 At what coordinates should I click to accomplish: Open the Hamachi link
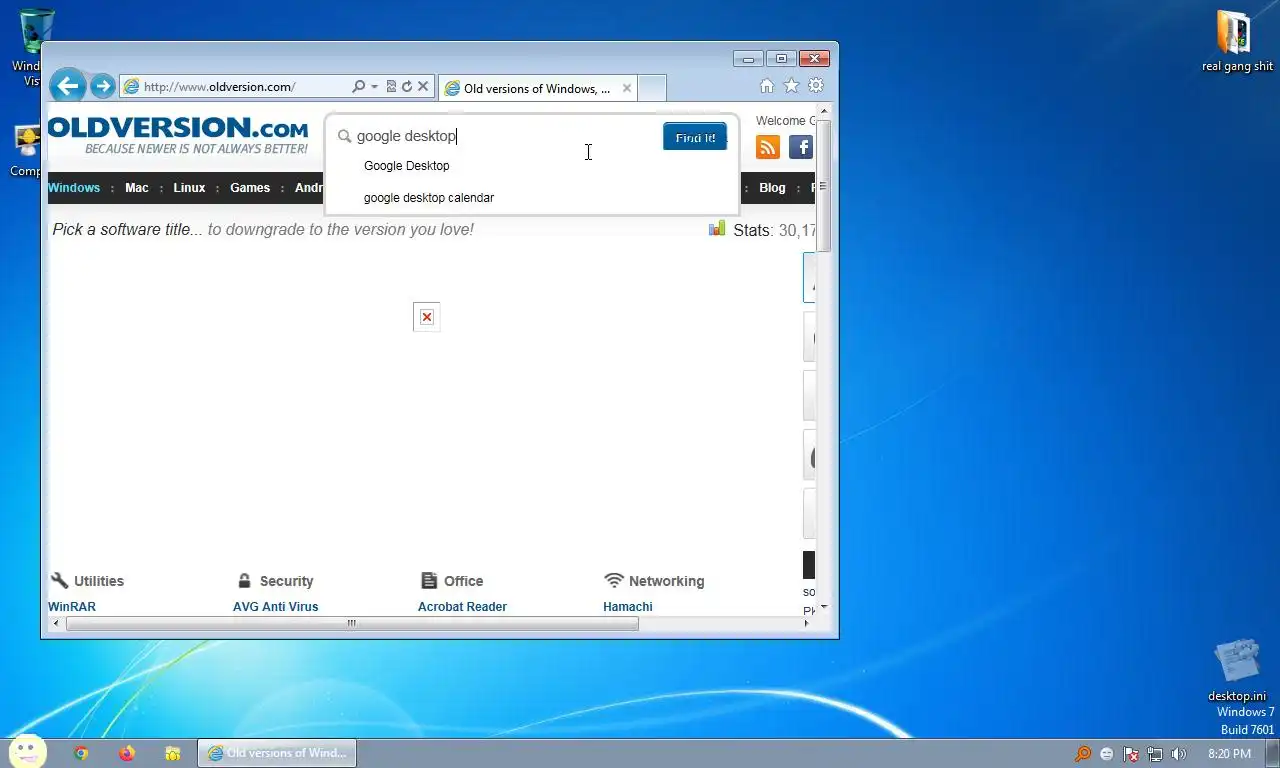point(628,607)
